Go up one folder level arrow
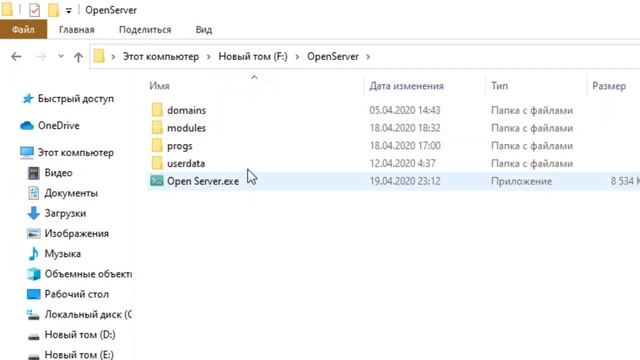The image size is (640, 360). point(78,57)
